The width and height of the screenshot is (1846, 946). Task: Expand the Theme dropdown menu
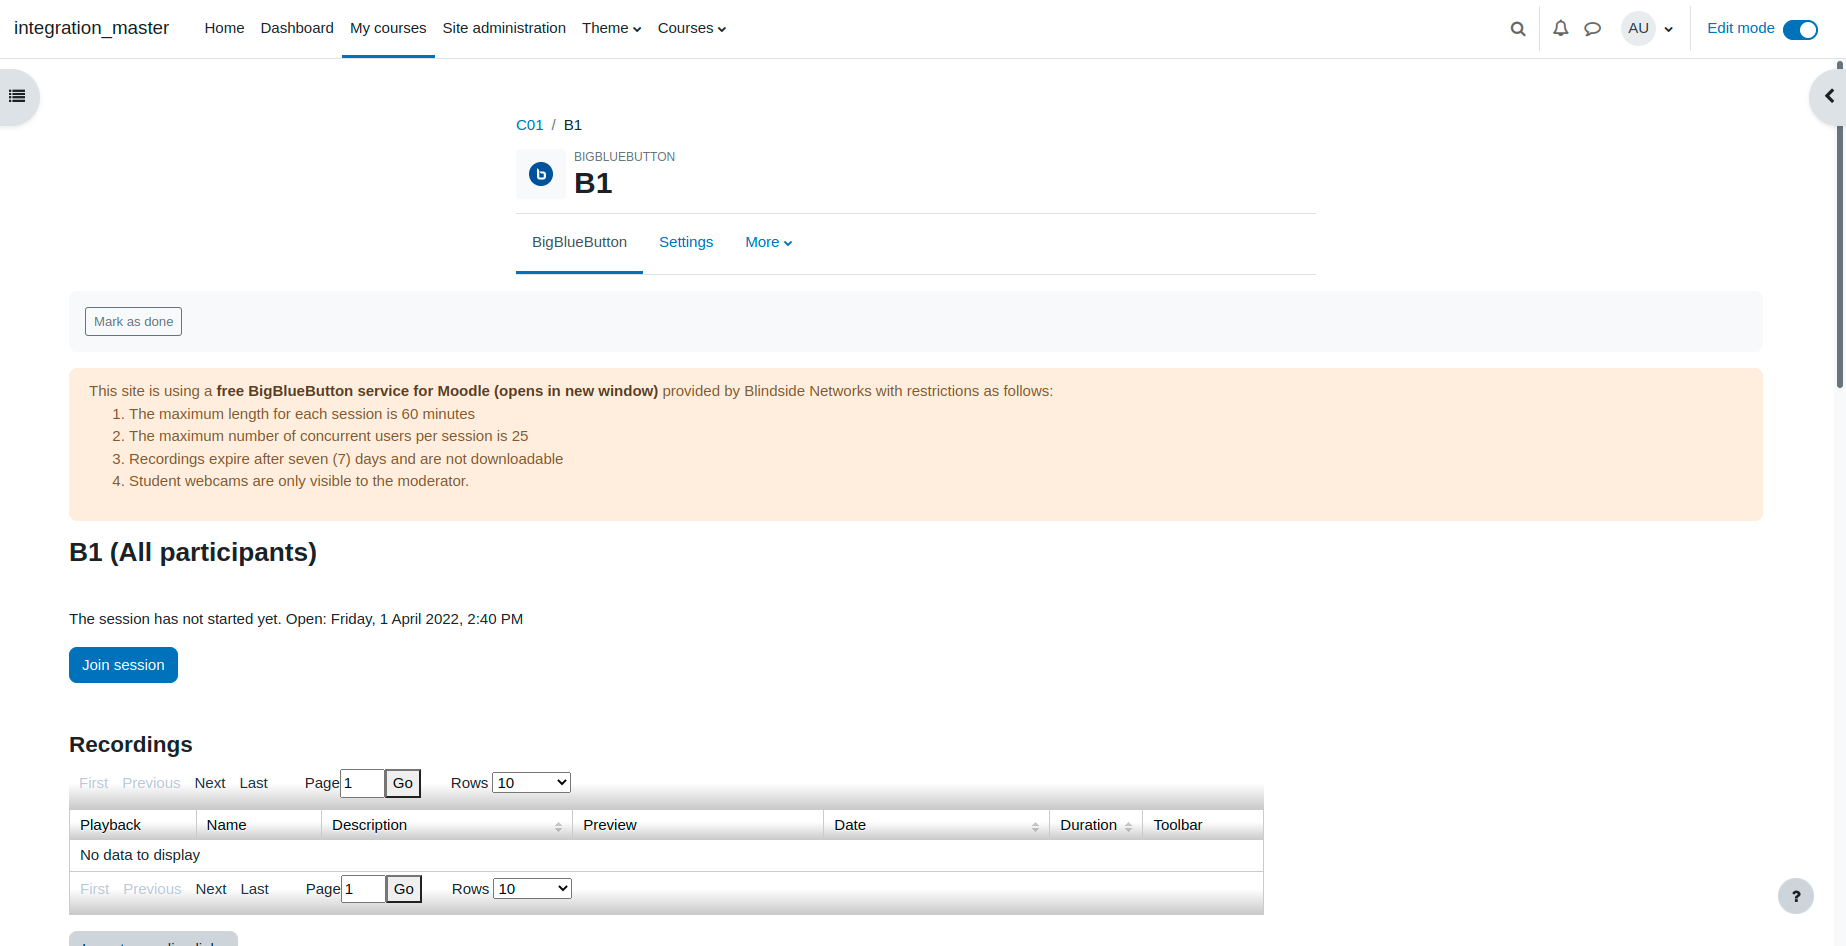612,29
